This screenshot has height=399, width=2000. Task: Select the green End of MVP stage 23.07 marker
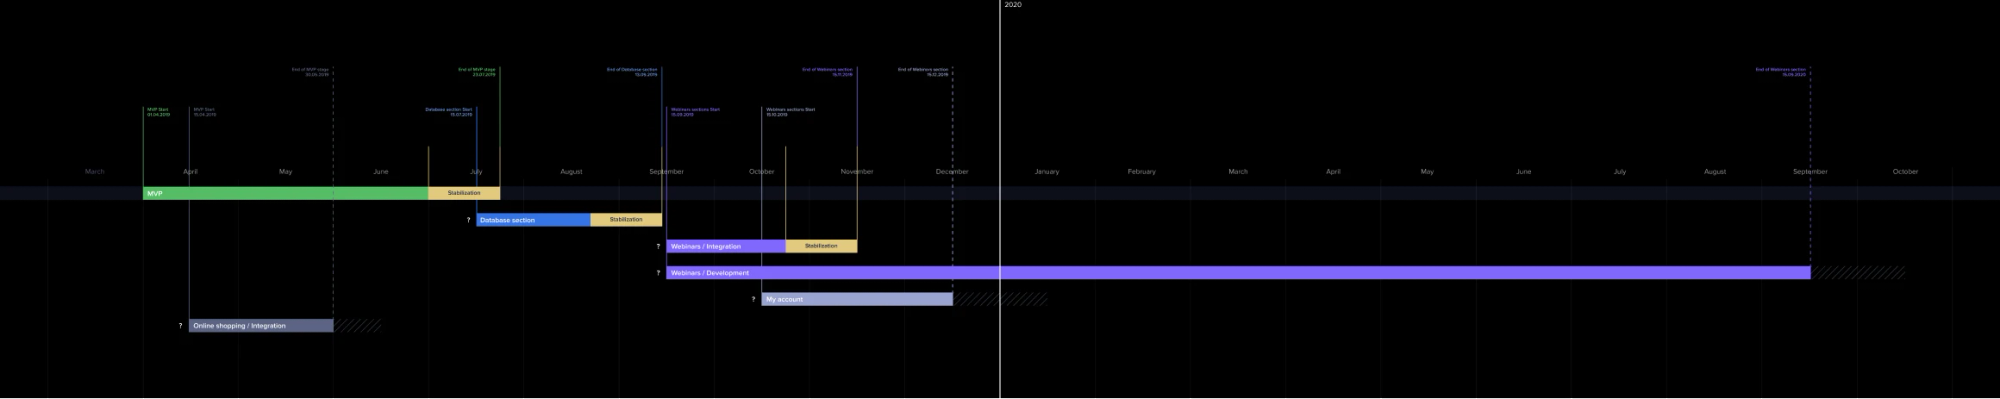tap(477, 72)
